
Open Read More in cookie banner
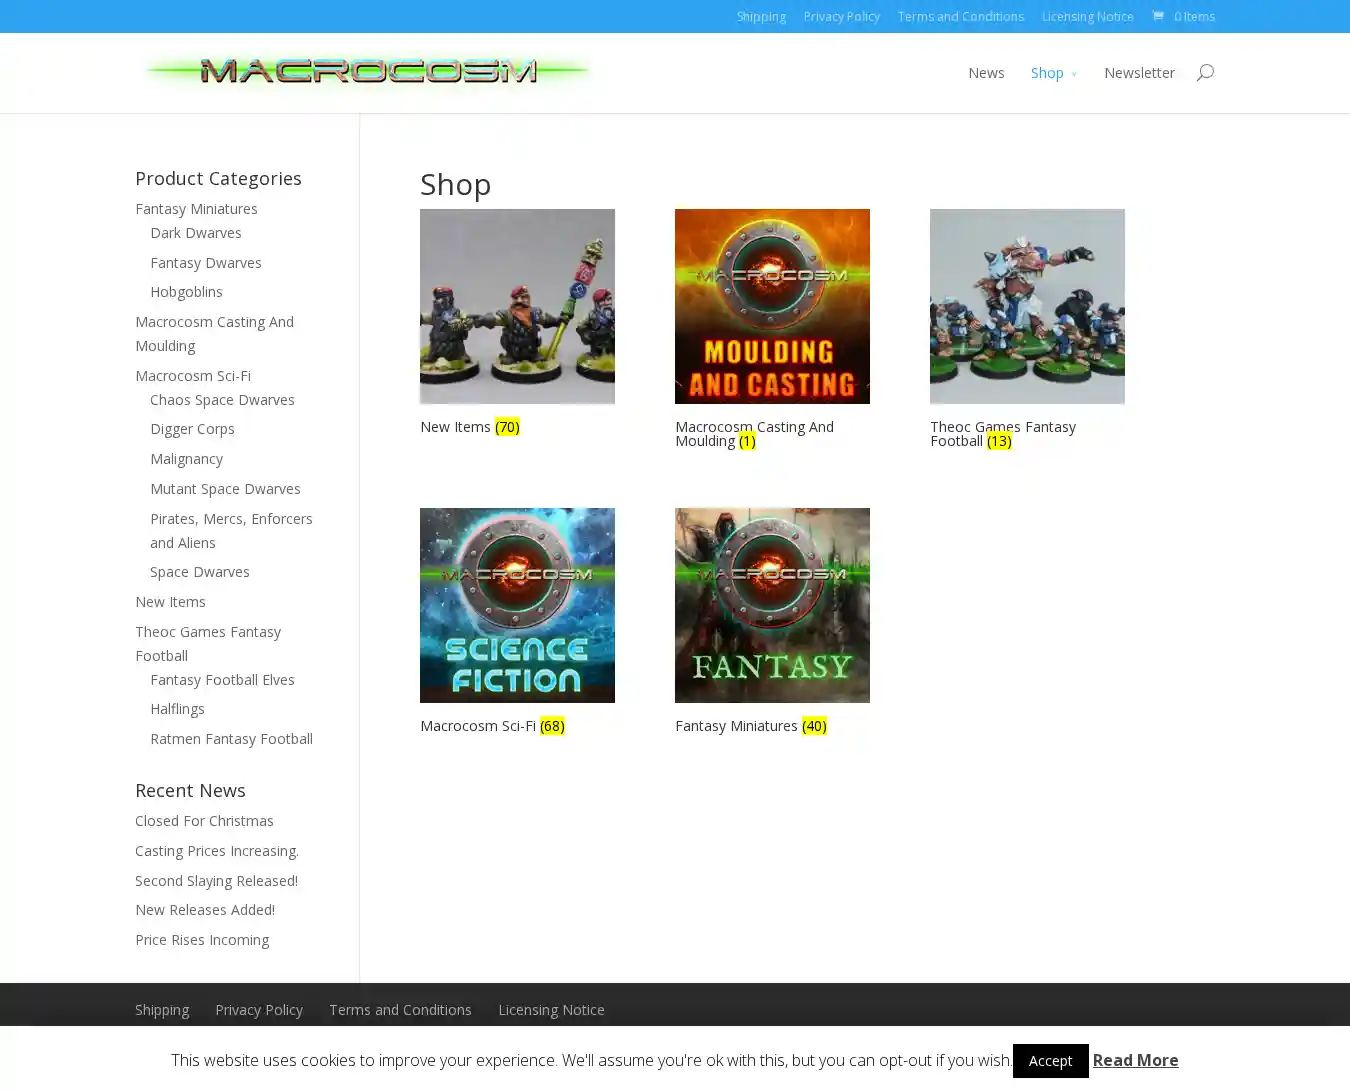(x=1135, y=1060)
